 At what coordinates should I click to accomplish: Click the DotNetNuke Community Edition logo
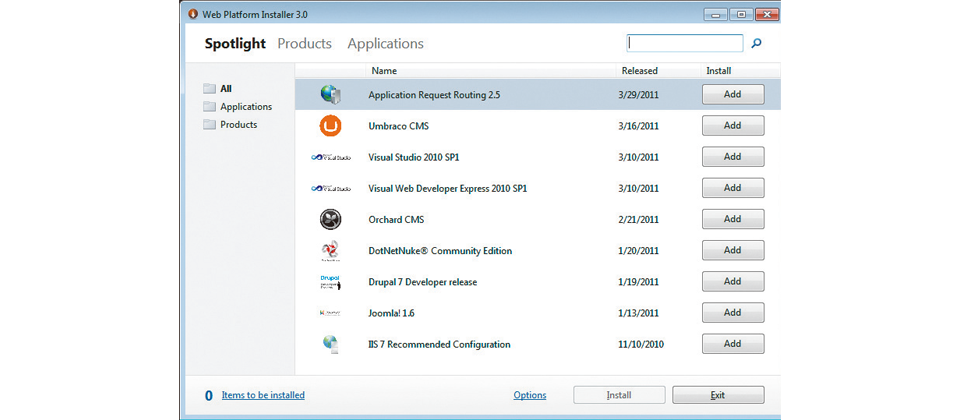point(331,251)
